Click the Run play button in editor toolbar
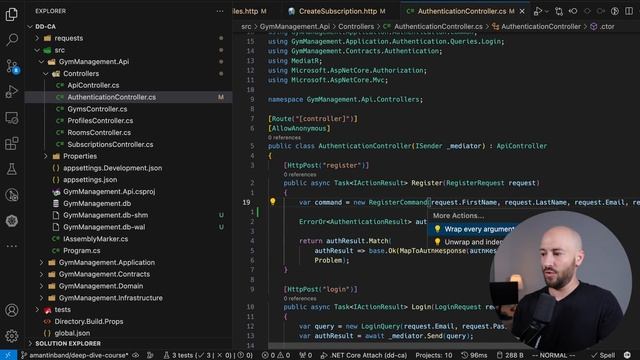Image resolution: width=640 pixels, height=360 pixels. point(538,11)
